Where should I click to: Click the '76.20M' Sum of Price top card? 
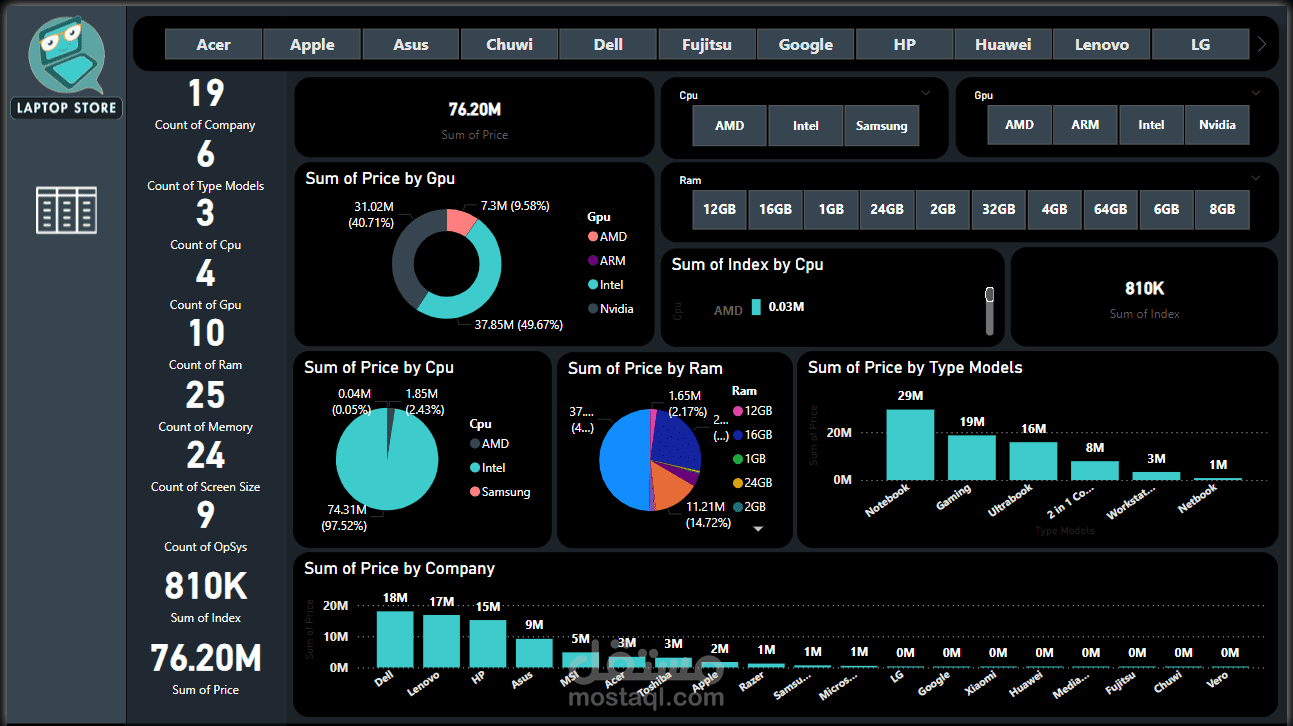475,118
